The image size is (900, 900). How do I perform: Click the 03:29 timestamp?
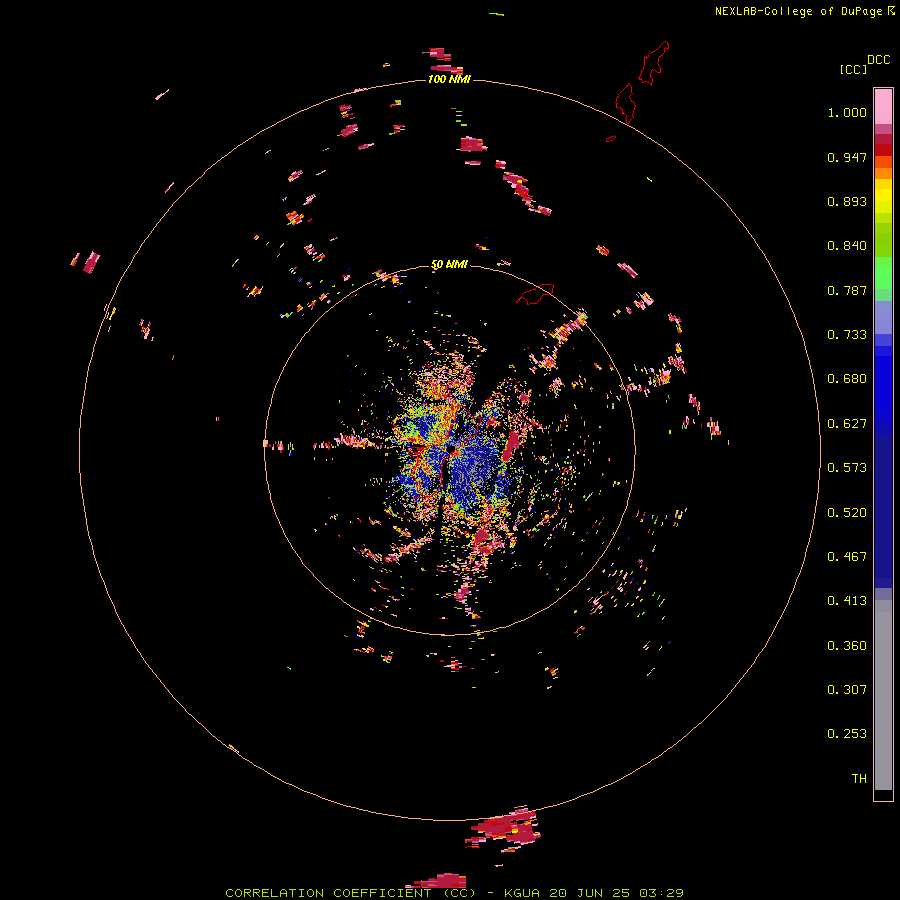tap(662, 893)
